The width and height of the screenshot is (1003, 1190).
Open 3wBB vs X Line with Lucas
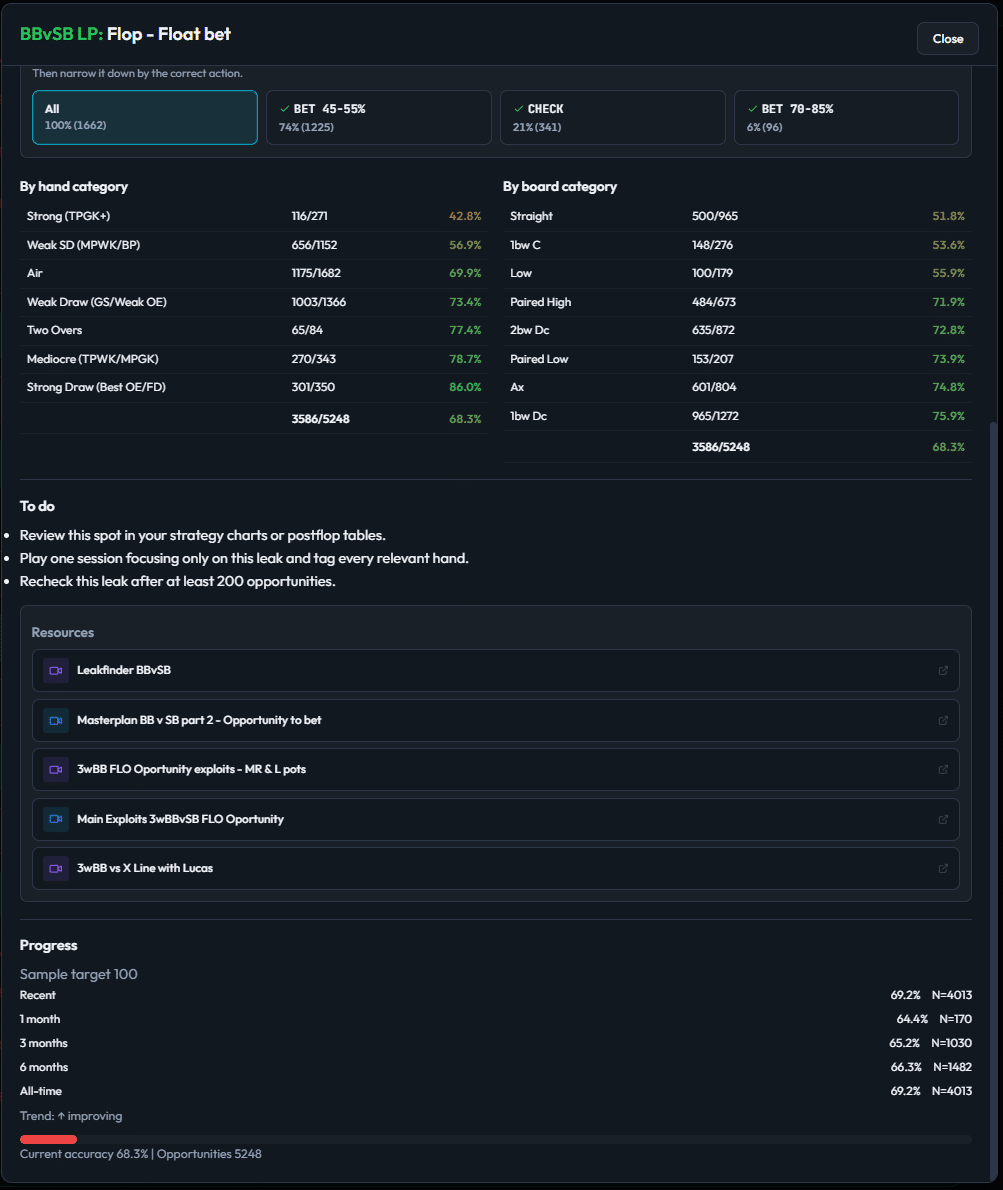495,868
